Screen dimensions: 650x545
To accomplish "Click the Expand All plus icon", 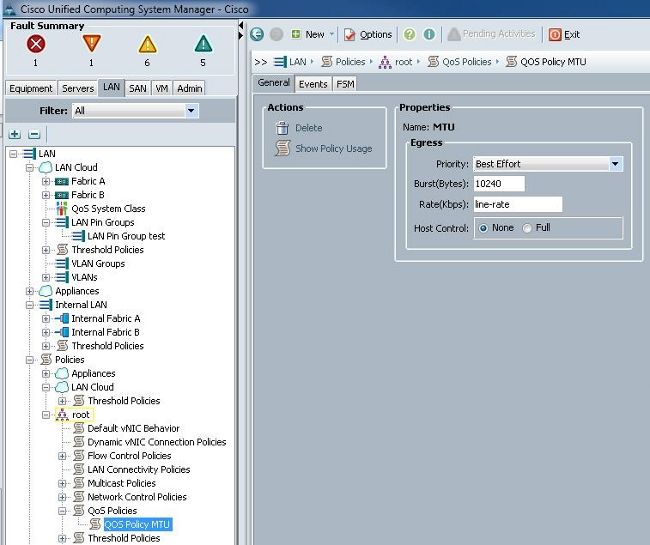I will pyautogui.click(x=15, y=134).
